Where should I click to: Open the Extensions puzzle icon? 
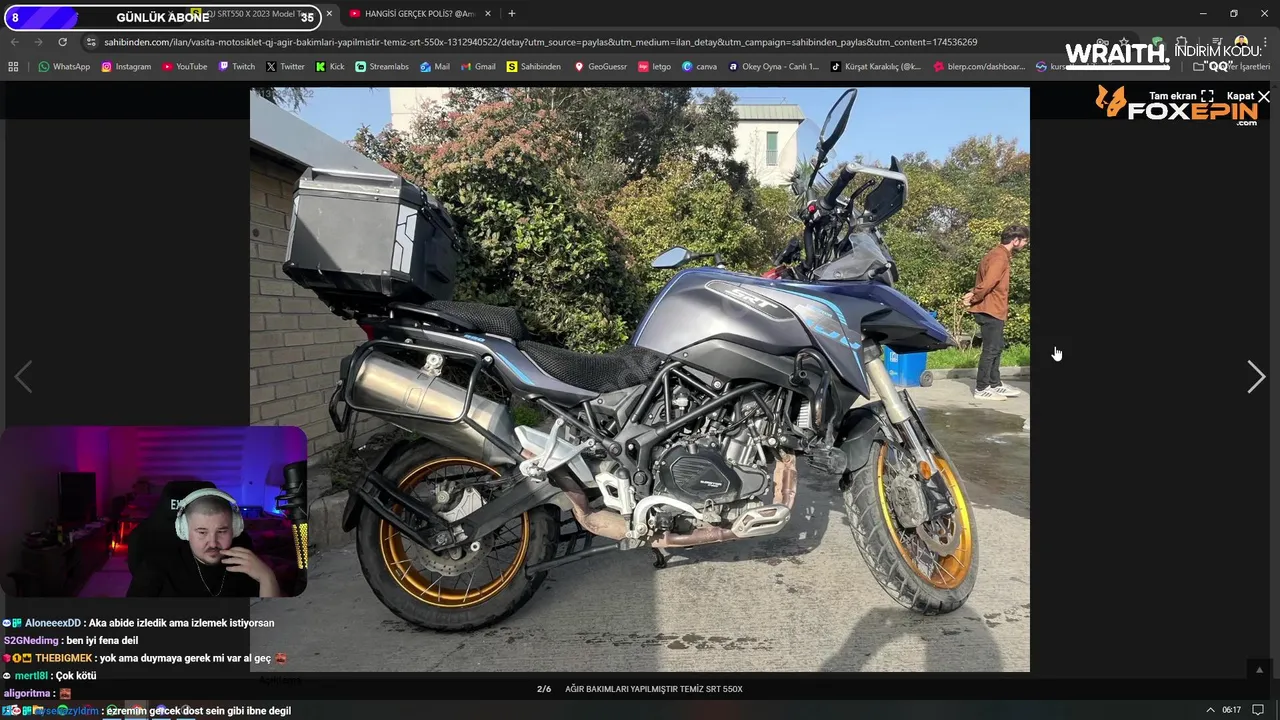1181,42
